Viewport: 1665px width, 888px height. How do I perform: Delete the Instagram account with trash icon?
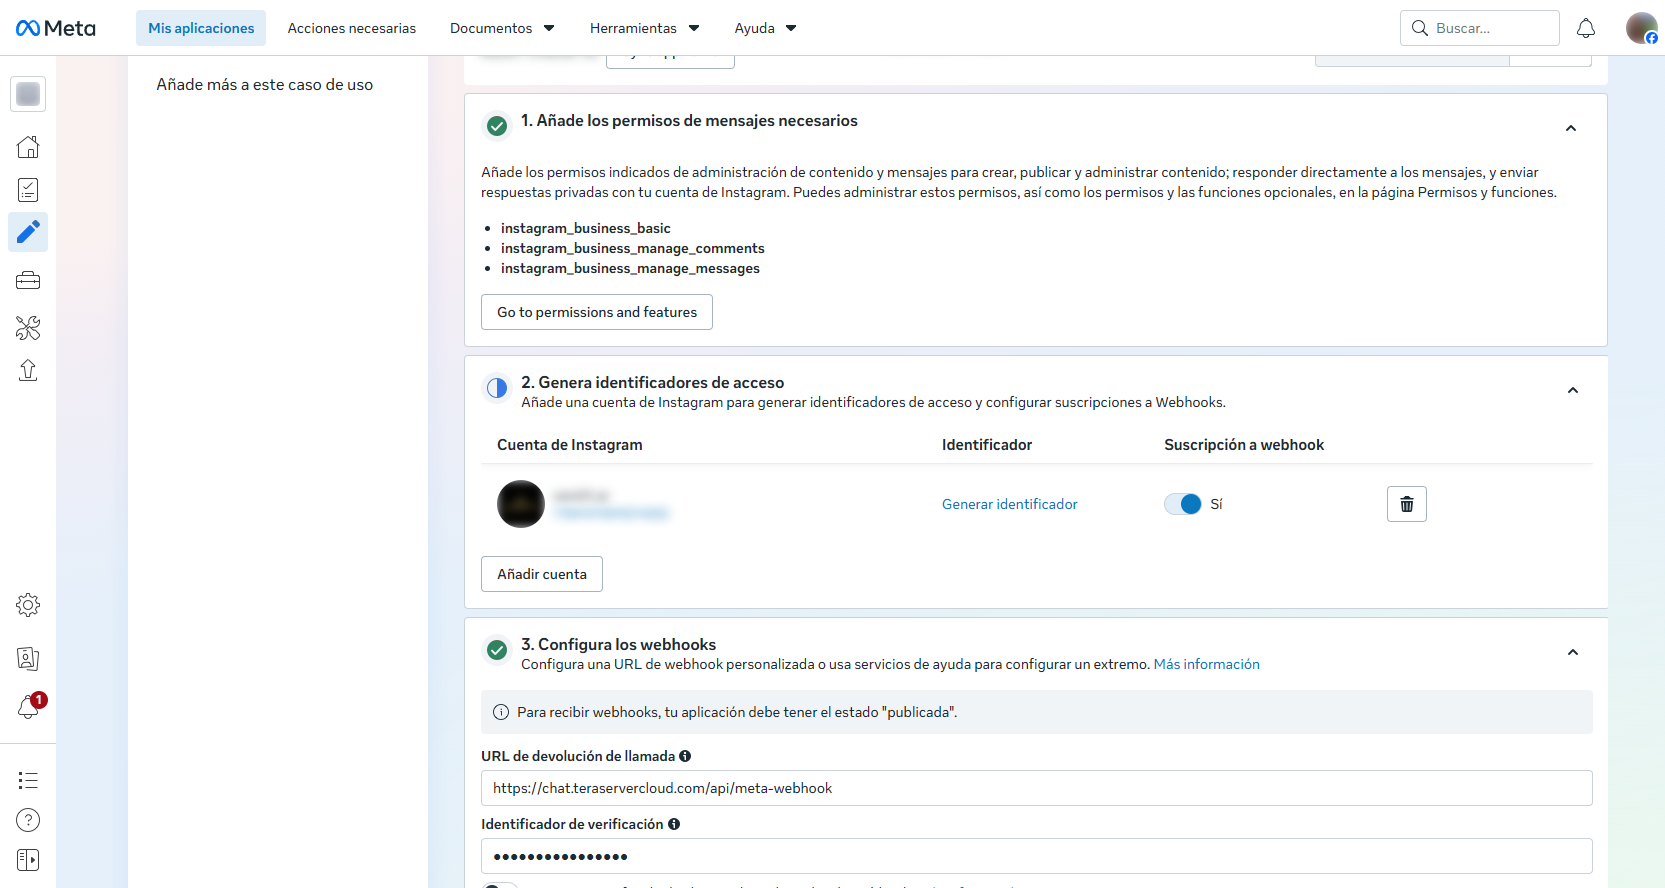[1407, 504]
